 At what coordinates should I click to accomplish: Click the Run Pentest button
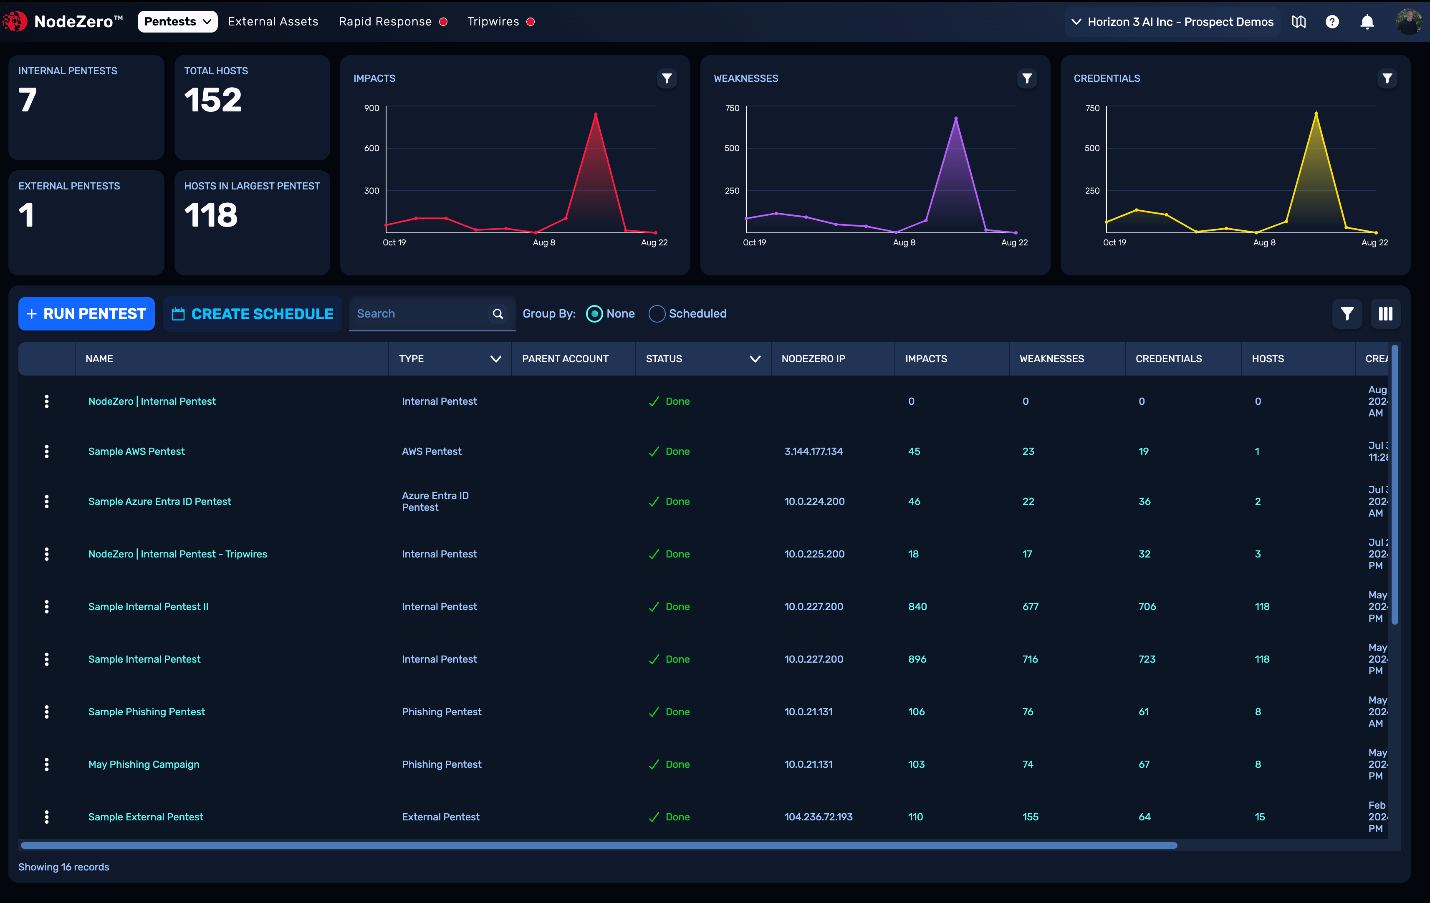86,314
